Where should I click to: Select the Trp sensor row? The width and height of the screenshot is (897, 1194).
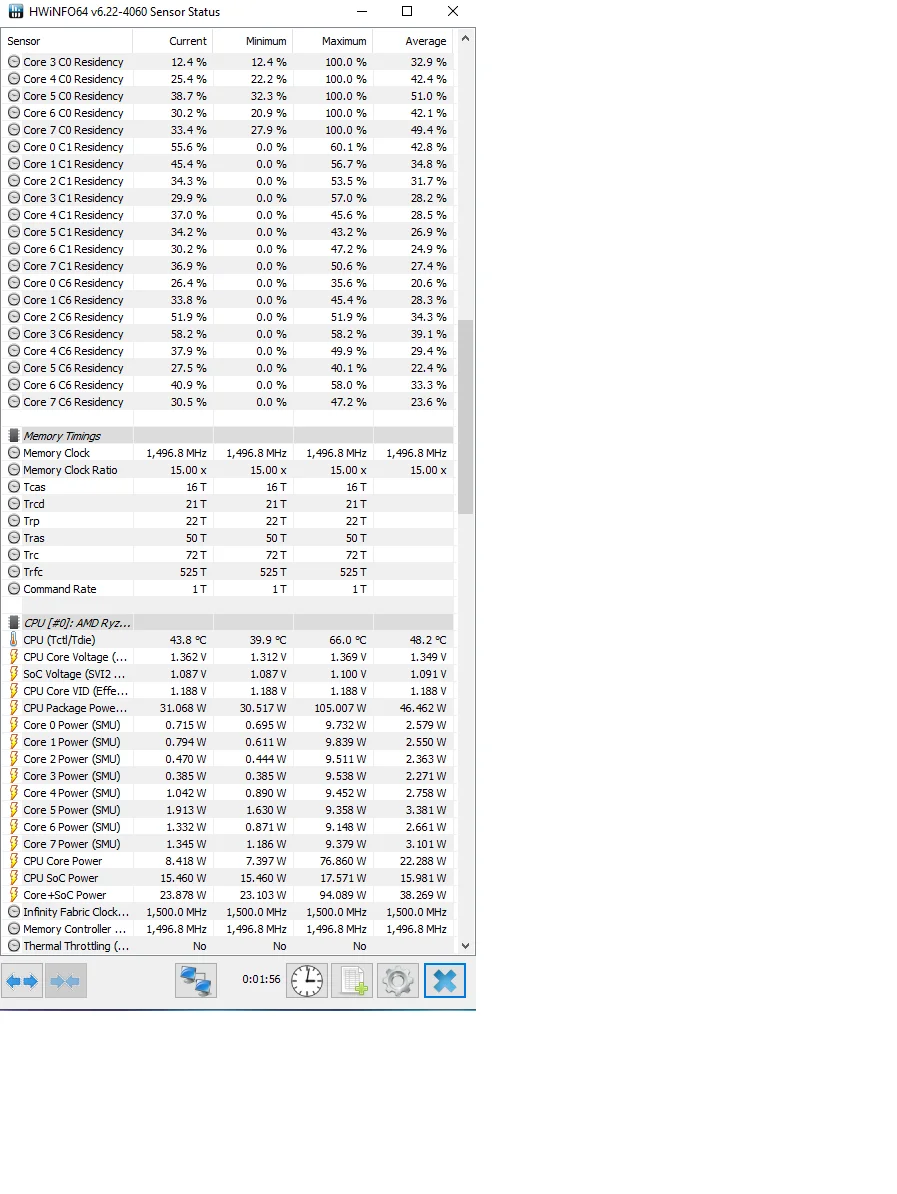click(228, 521)
